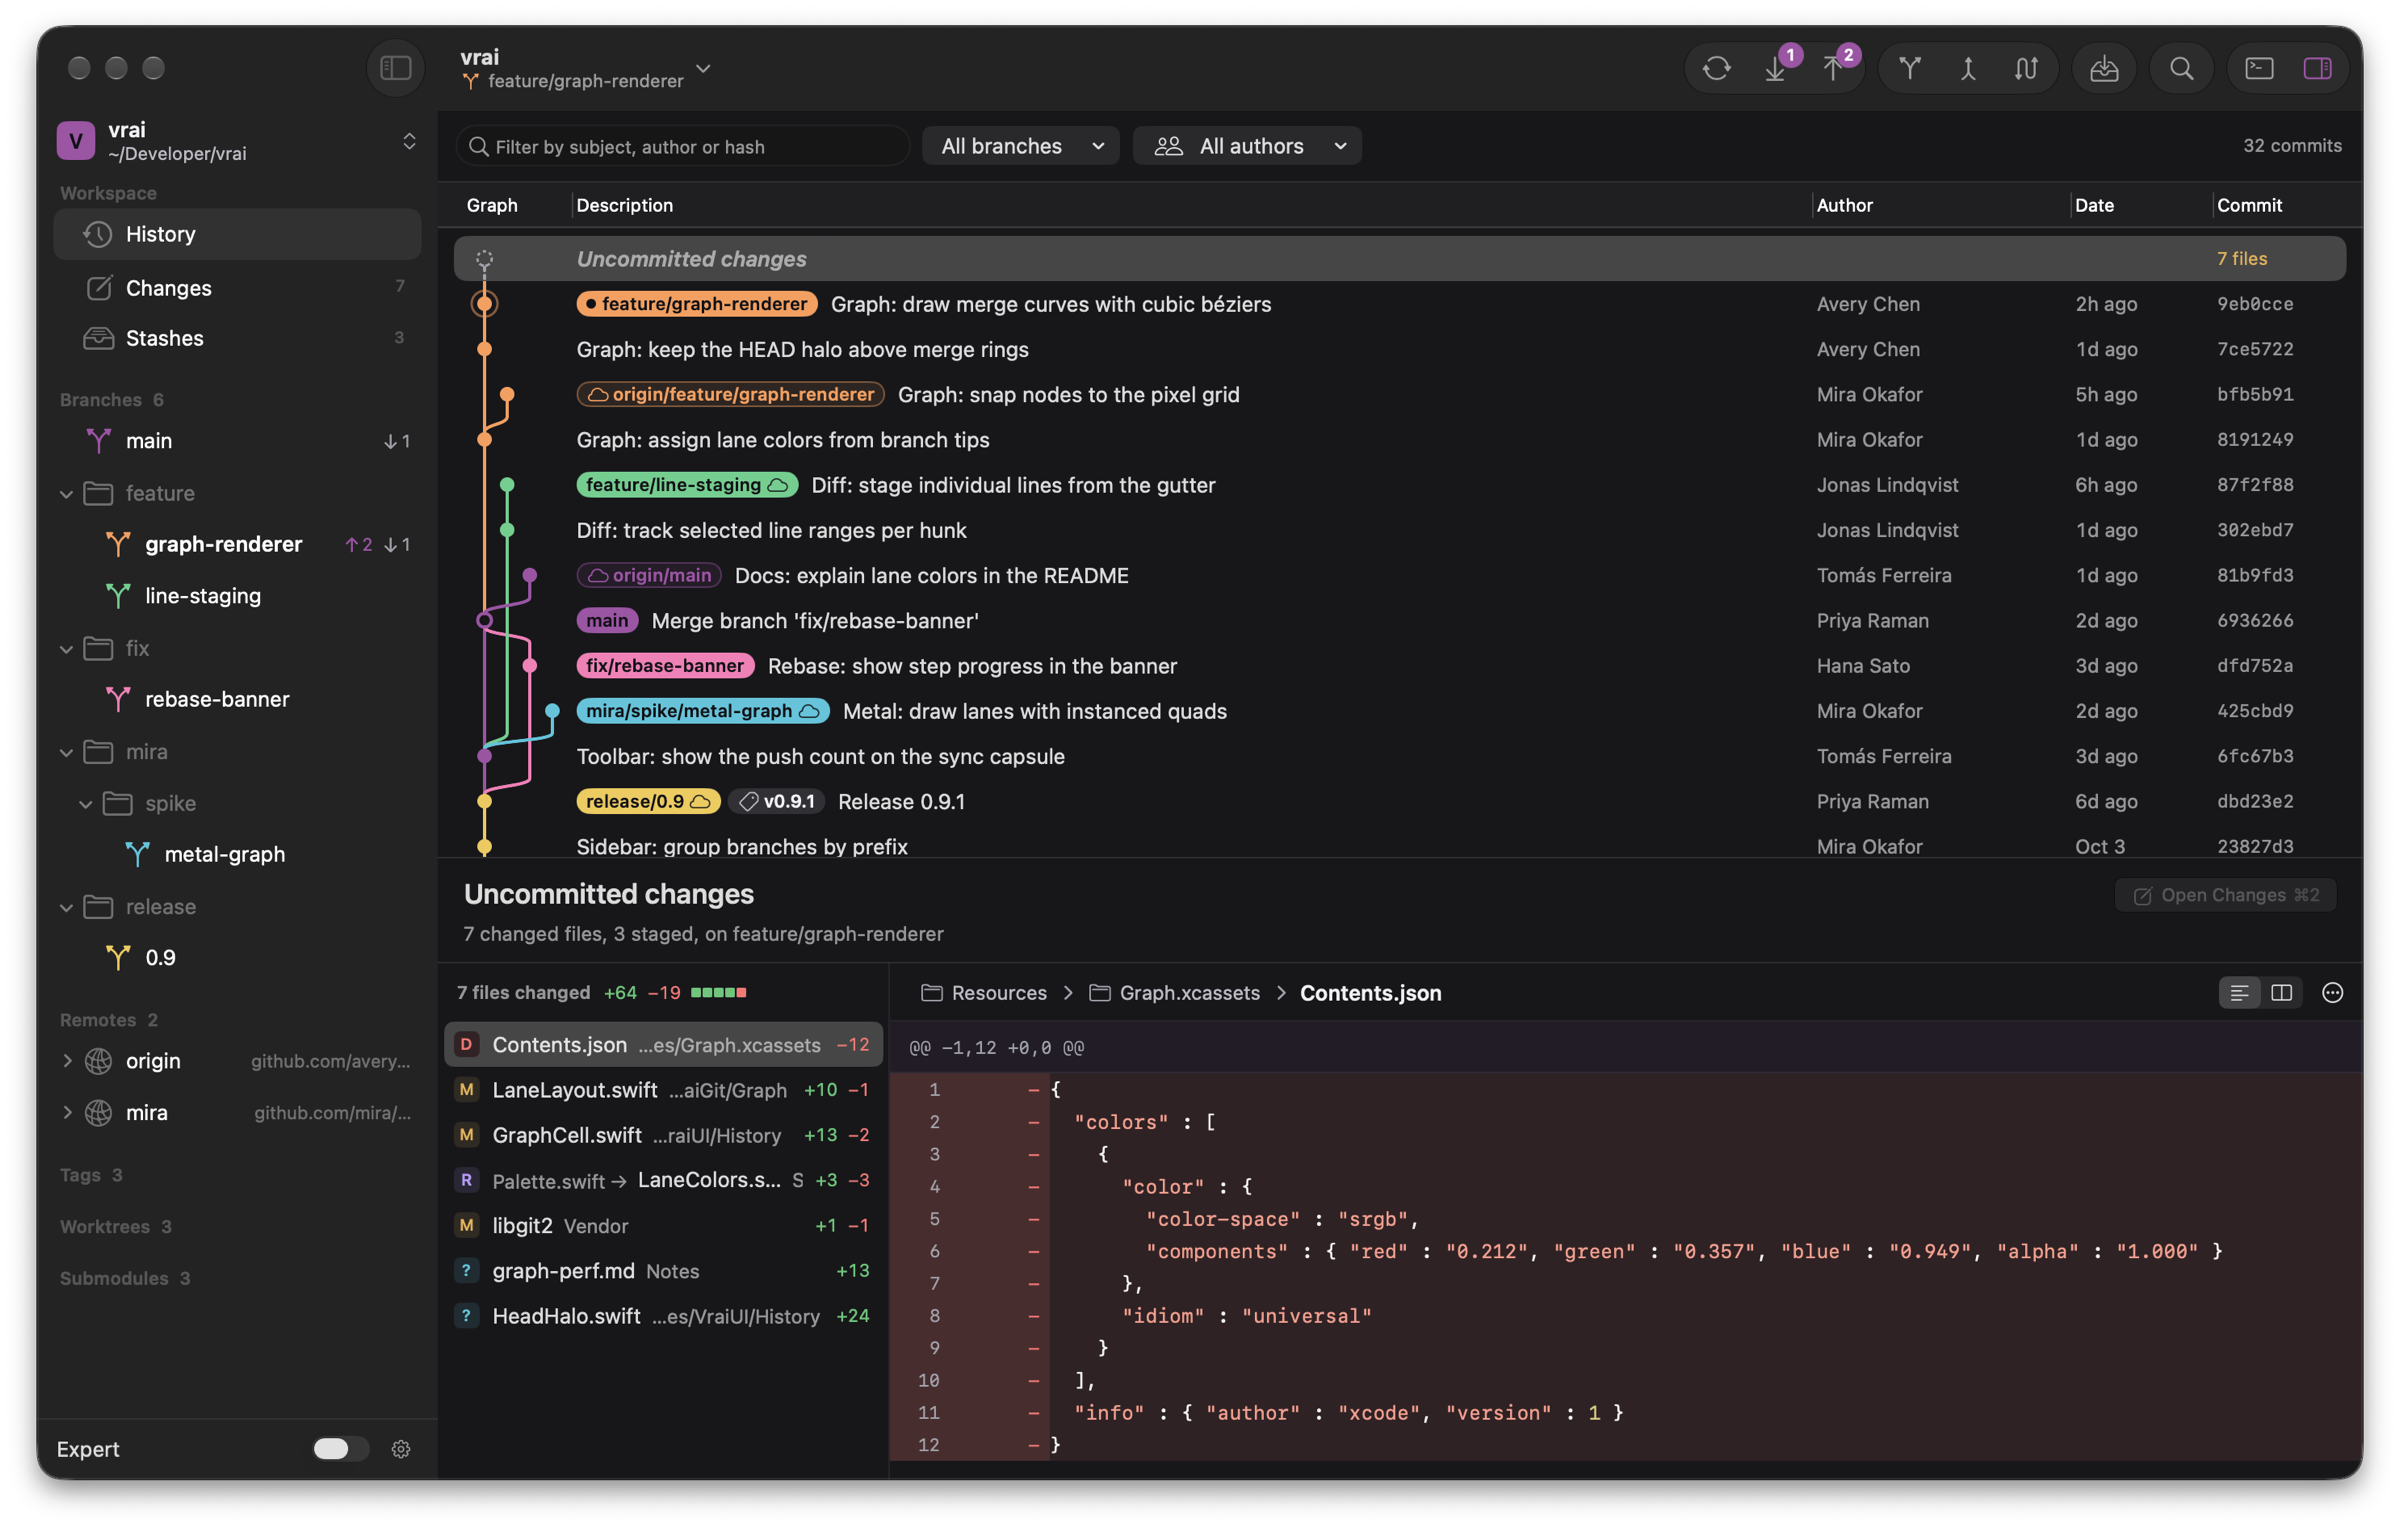Image resolution: width=2400 pixels, height=1528 pixels.
Task: Click the Open Changes button
Action: click(x=2225, y=895)
